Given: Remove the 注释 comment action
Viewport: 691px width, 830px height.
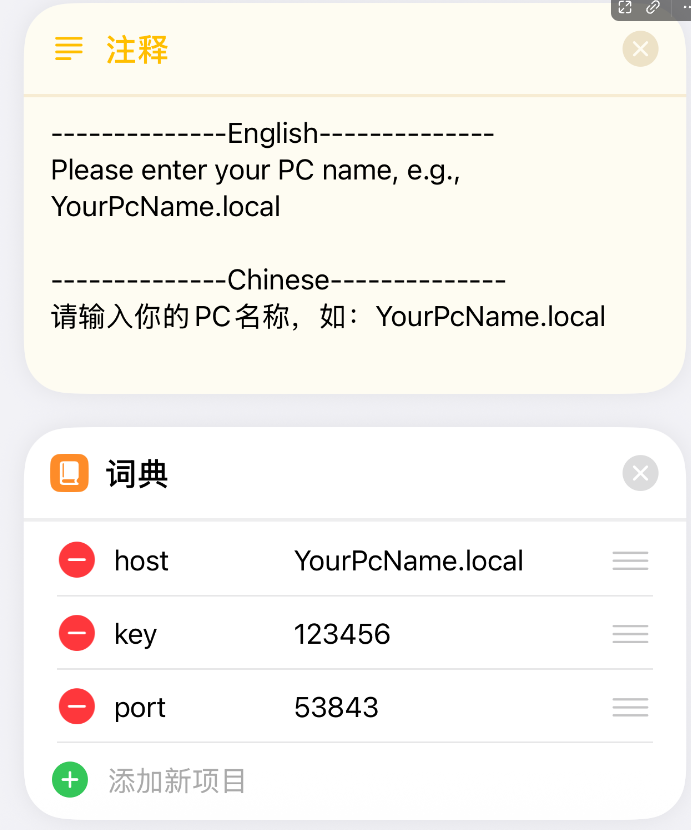Looking at the screenshot, I should coord(640,49).
